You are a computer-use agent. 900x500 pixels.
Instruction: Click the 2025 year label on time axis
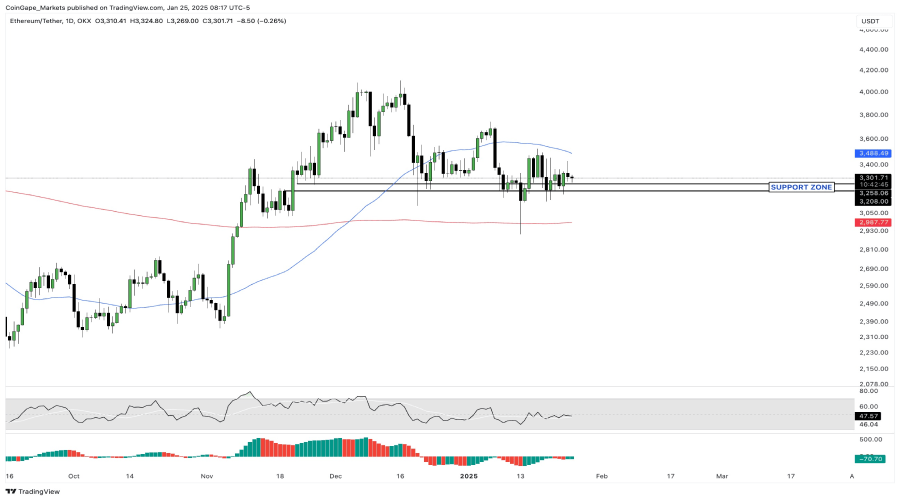tap(469, 476)
